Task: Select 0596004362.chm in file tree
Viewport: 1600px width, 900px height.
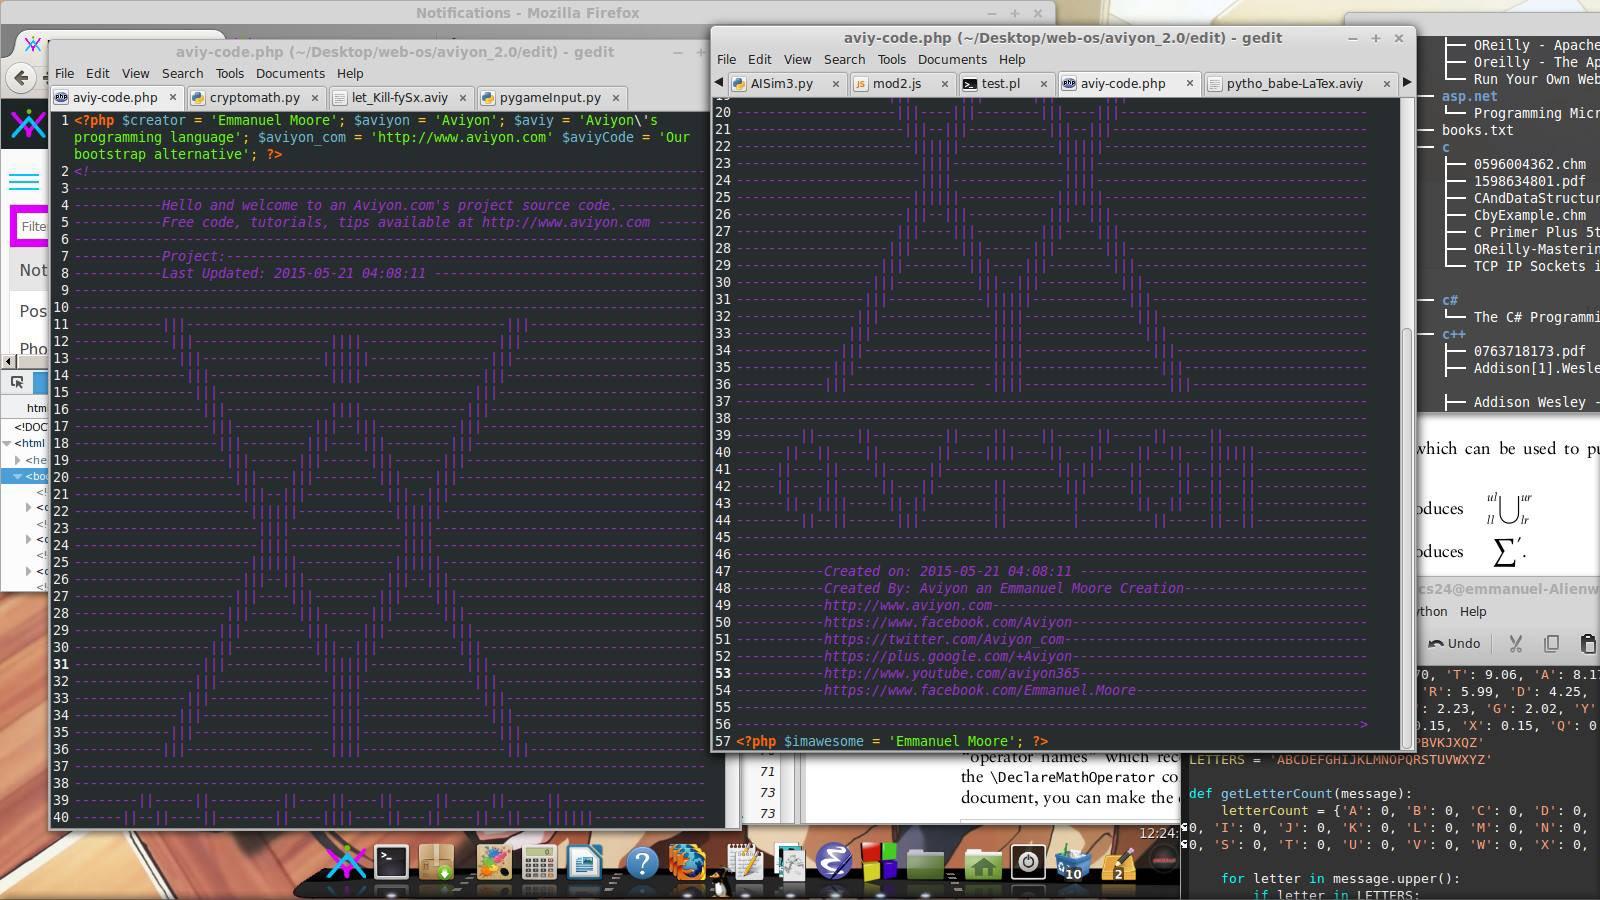Action: coord(1529,164)
